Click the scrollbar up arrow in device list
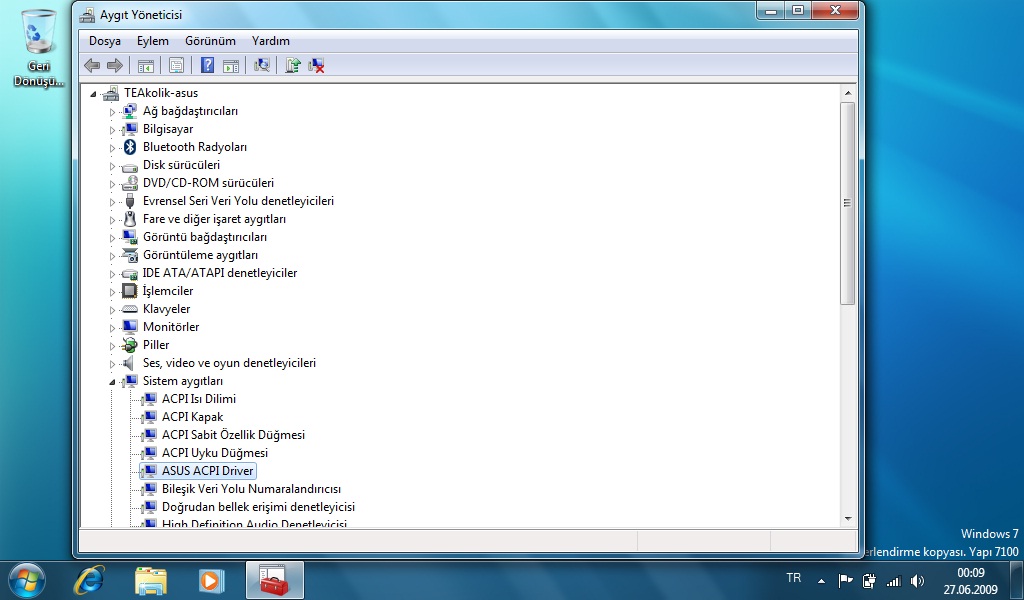Image resolution: width=1024 pixels, height=600 pixels. tap(848, 93)
